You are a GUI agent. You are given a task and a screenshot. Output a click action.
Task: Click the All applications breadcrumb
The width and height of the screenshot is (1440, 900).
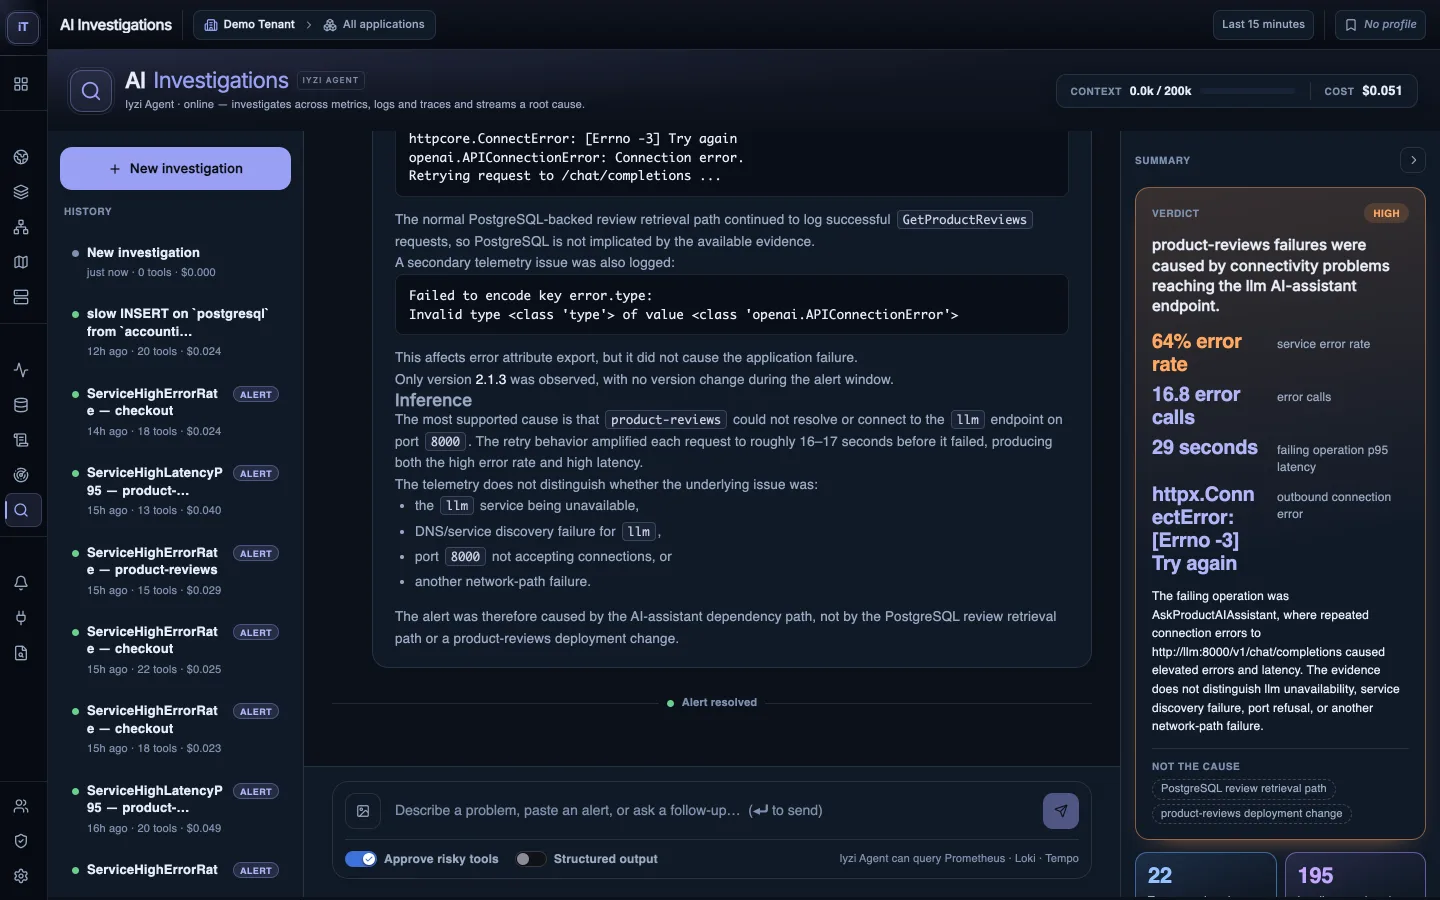(374, 25)
